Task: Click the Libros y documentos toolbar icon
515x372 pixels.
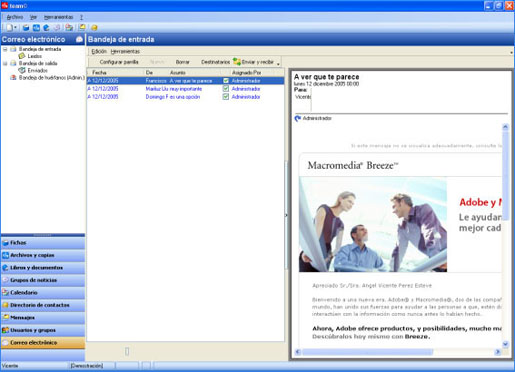Action: coord(46,28)
